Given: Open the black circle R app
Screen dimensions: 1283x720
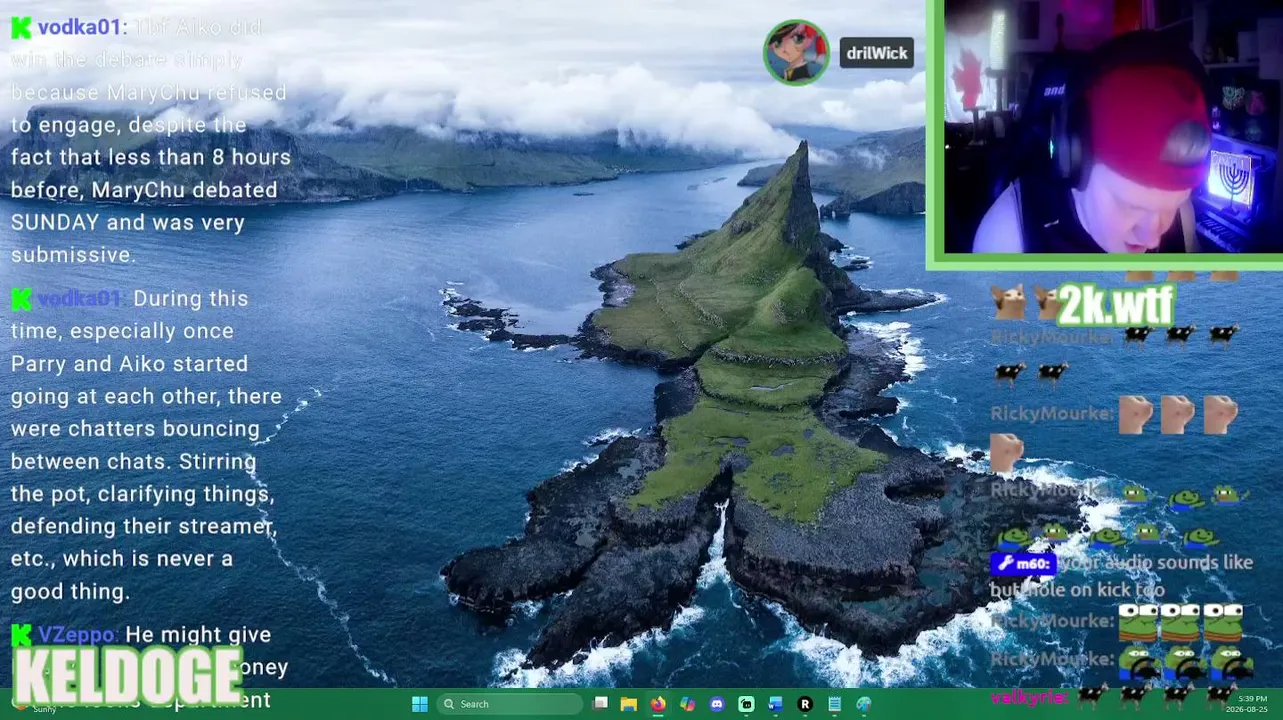Looking at the screenshot, I should tap(805, 704).
